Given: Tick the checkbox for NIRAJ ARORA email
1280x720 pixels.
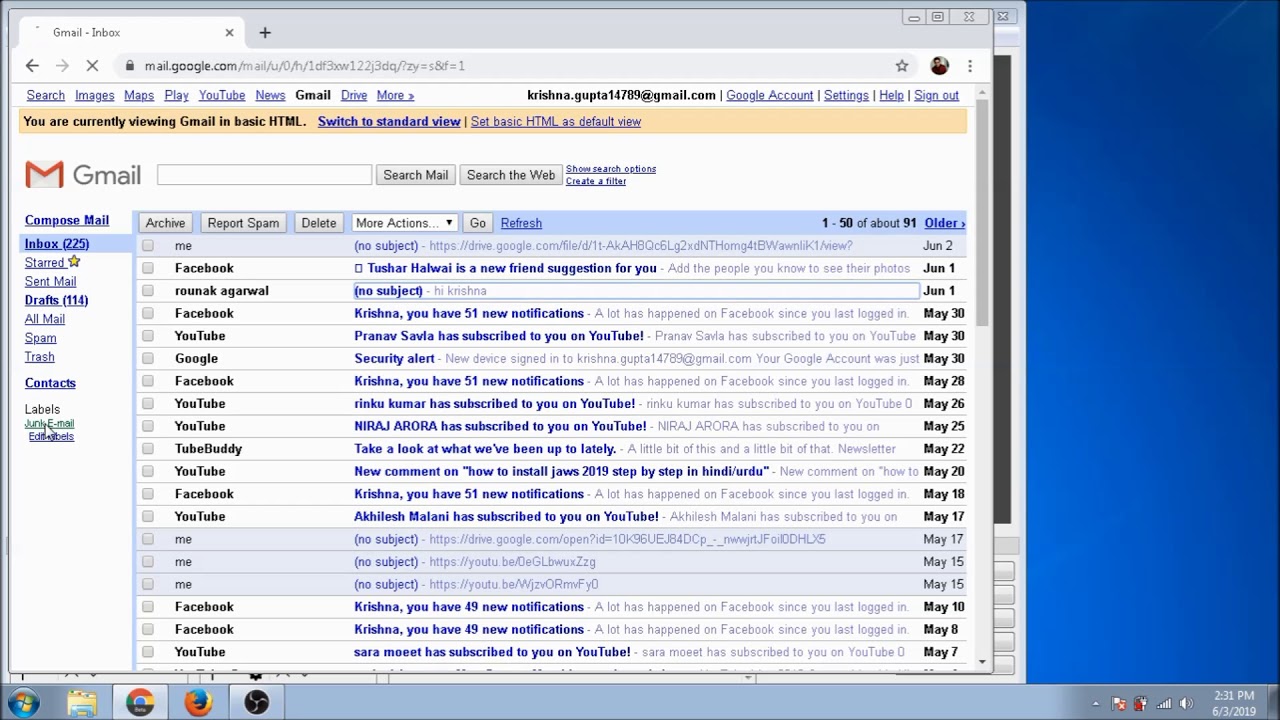Looking at the screenshot, I should point(148,426).
